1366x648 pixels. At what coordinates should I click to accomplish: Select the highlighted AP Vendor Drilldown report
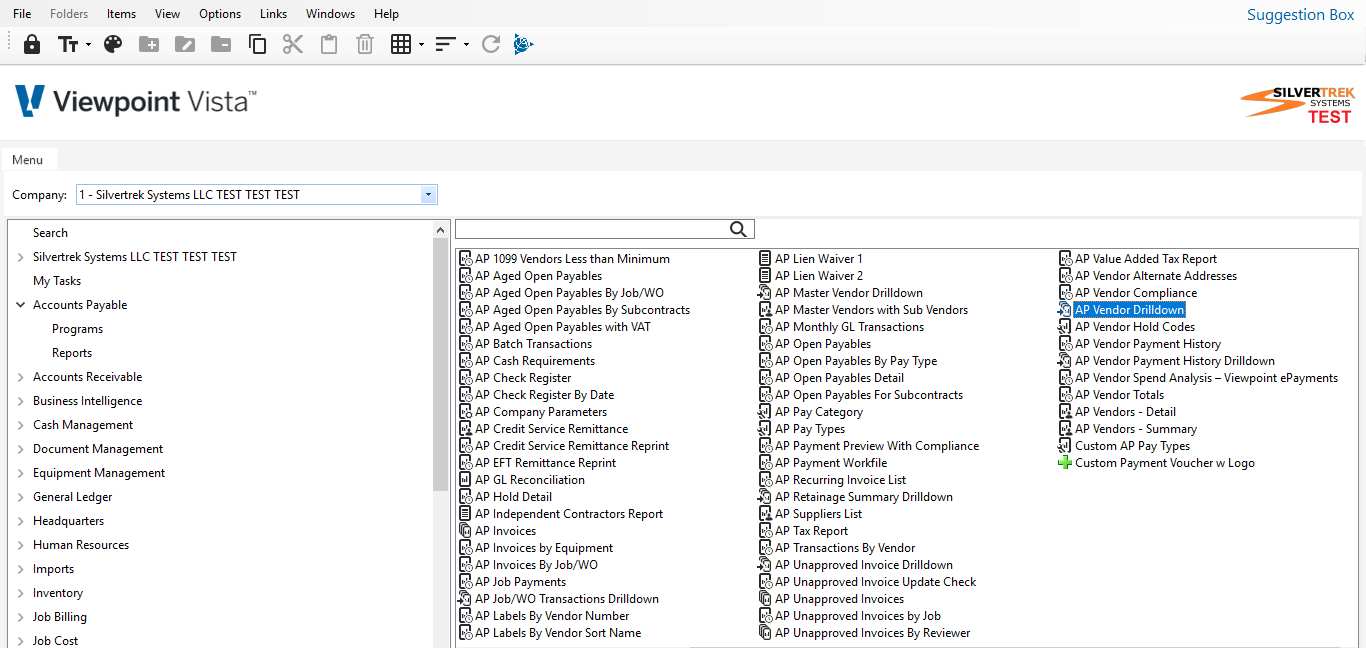click(1129, 310)
